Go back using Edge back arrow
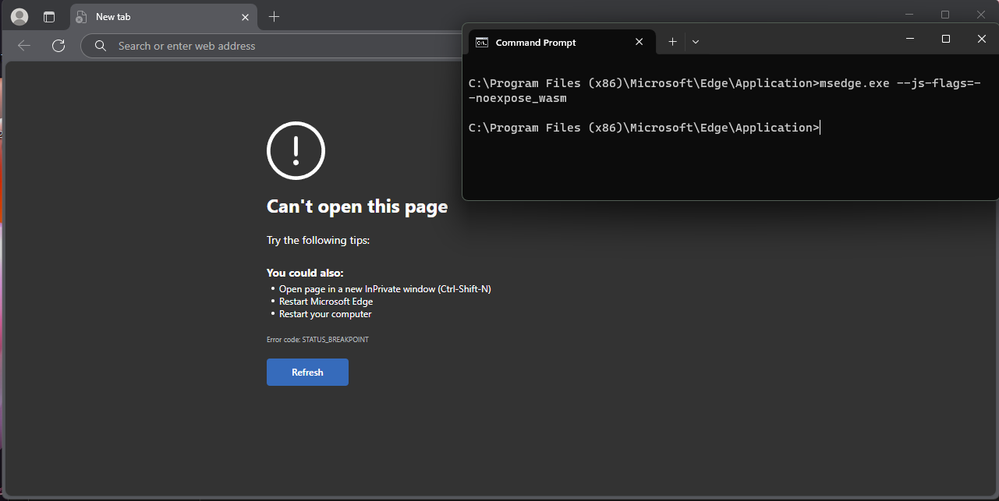 pos(24,46)
